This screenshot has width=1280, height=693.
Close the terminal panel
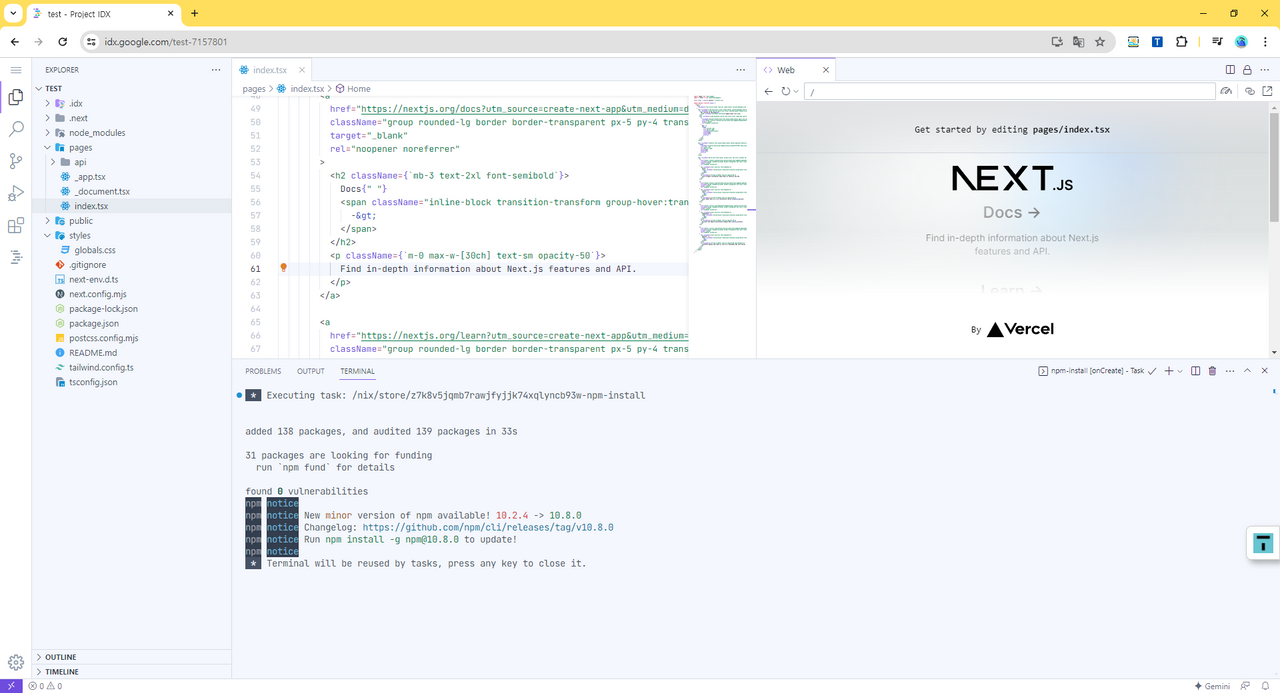point(1265,371)
